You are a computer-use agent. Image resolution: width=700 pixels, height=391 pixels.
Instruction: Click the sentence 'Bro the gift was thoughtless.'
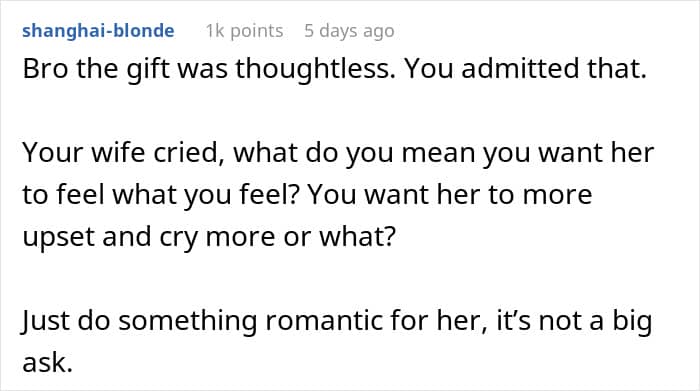[209, 69]
